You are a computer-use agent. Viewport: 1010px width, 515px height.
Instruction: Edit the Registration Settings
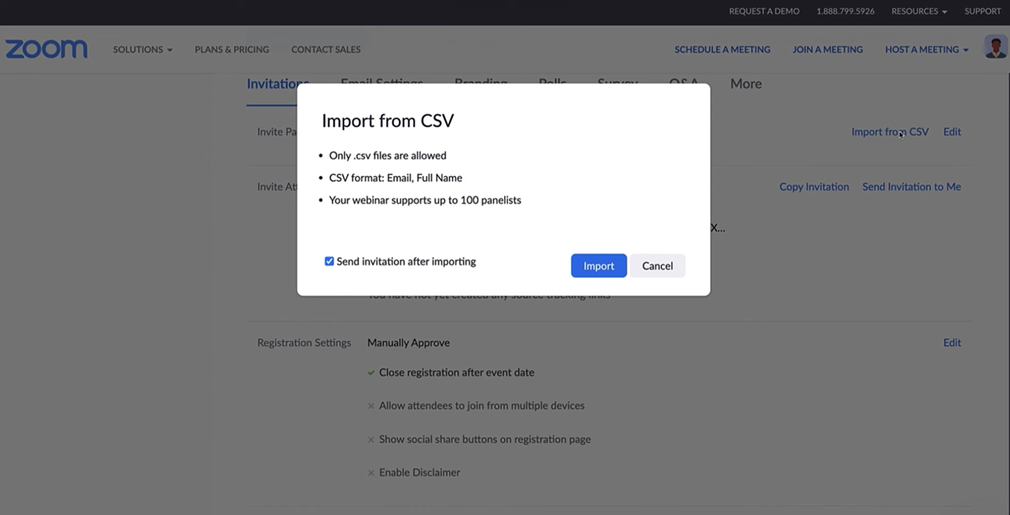click(x=952, y=343)
